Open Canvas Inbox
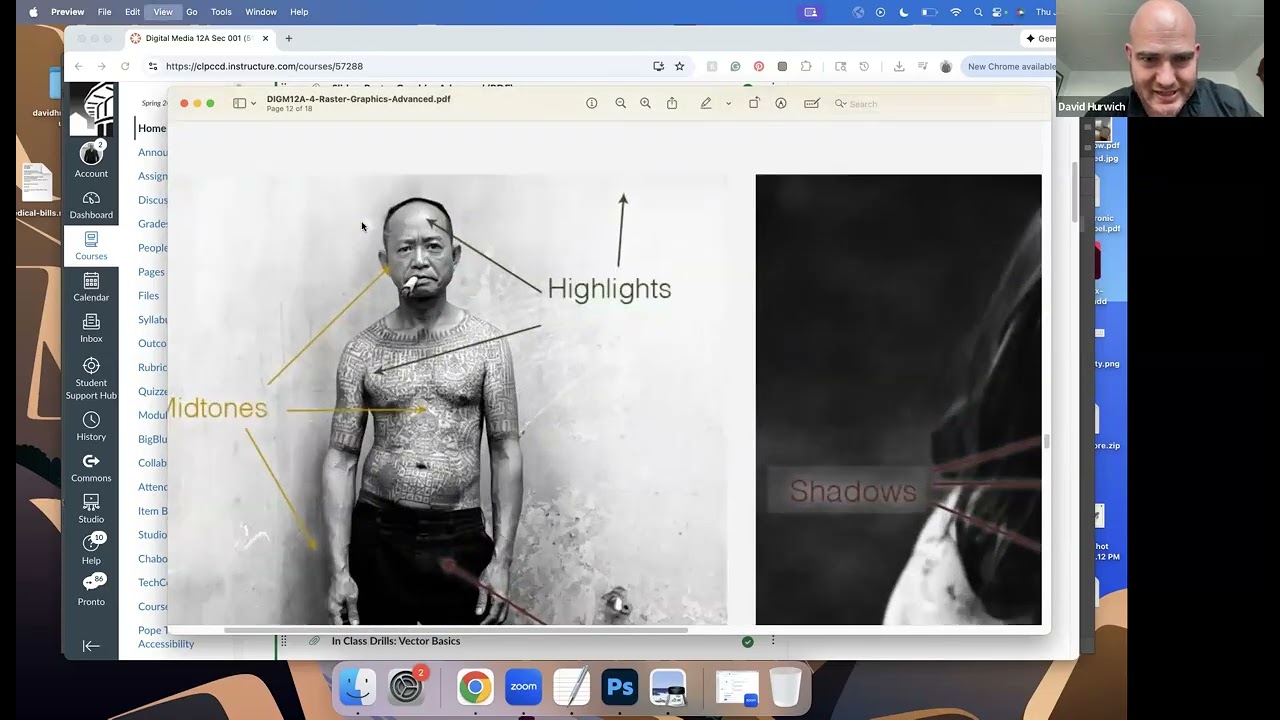Image resolution: width=1280 pixels, height=720 pixels. pyautogui.click(x=91, y=328)
